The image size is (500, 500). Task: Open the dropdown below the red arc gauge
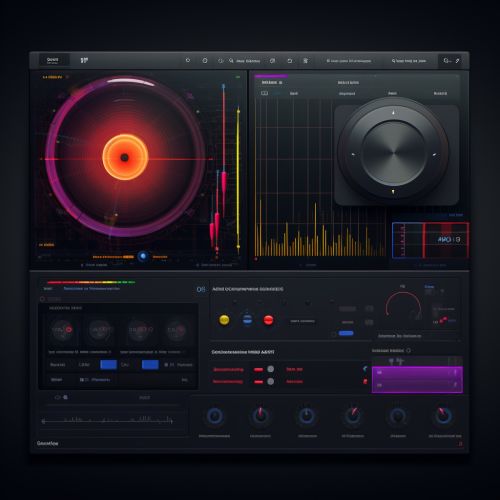[417, 336]
